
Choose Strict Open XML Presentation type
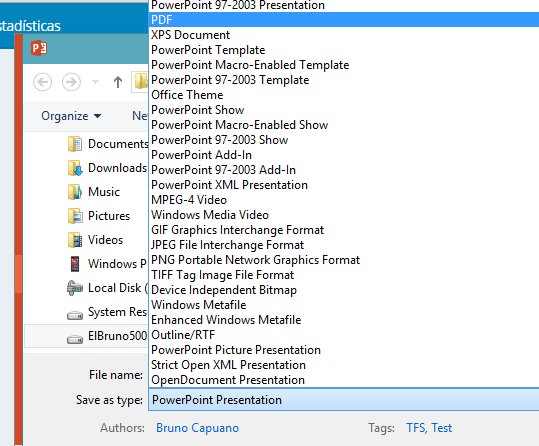tap(344, 365)
